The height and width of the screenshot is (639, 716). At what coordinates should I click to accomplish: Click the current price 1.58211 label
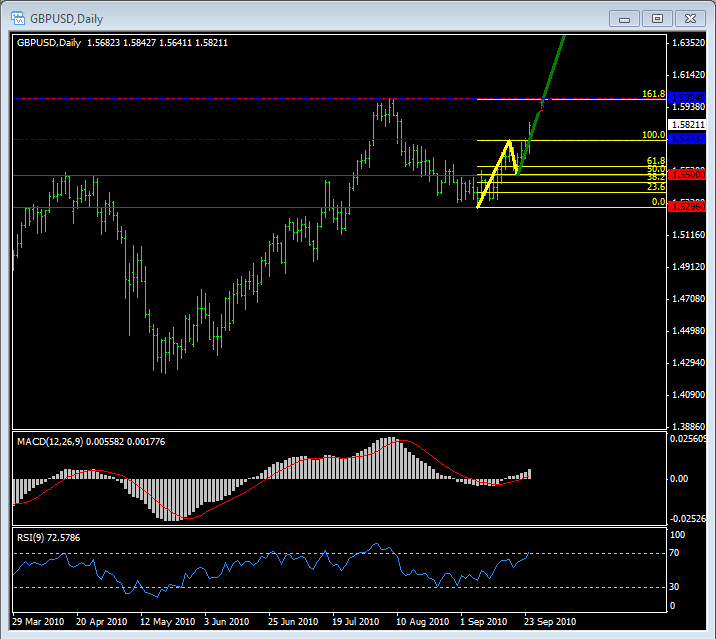(686, 124)
